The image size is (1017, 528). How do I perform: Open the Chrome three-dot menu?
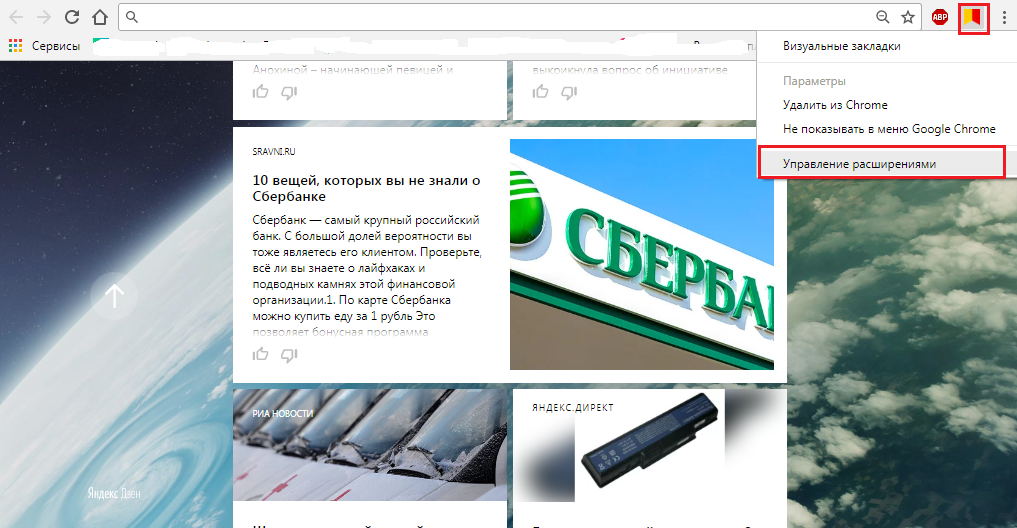click(1004, 18)
